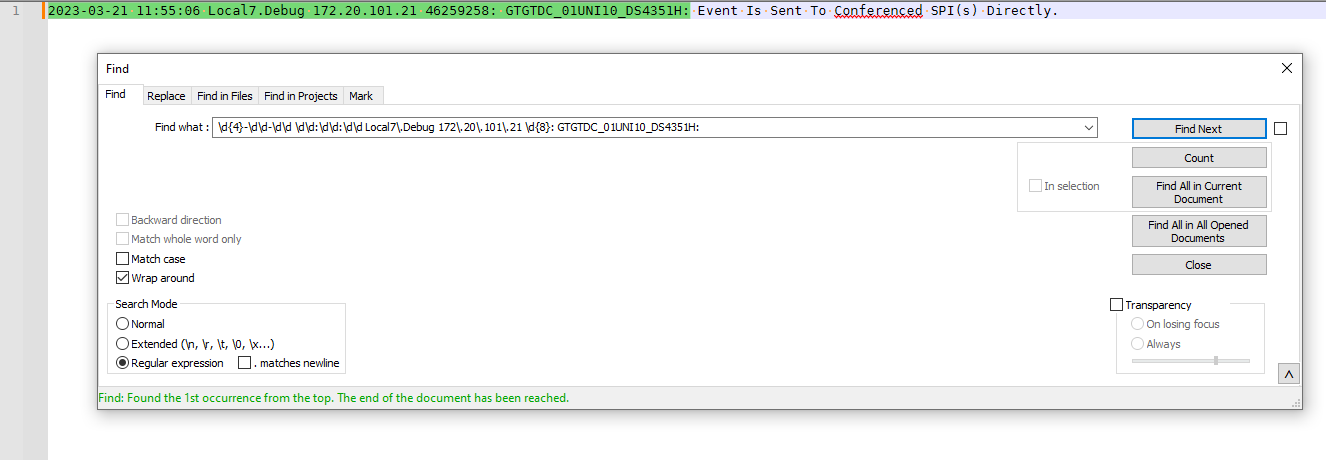
Task: Click the word 'Directly.' in the editor
Action: (x=1022, y=11)
